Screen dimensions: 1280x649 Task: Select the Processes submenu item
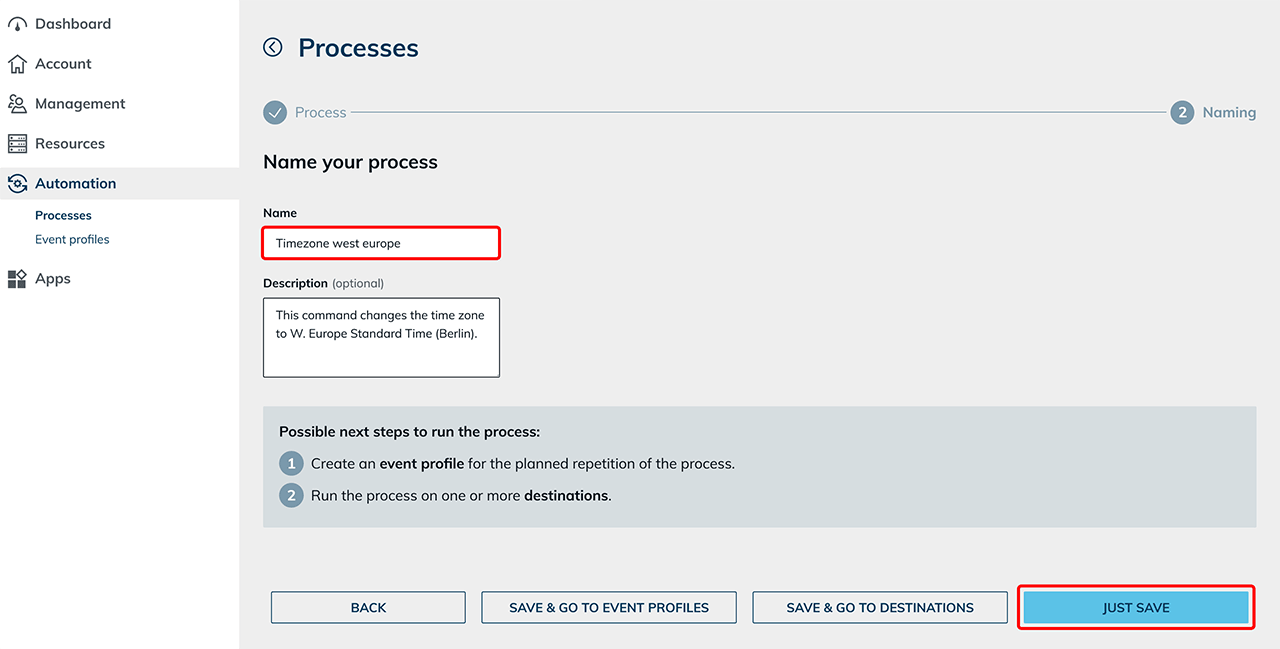63,215
